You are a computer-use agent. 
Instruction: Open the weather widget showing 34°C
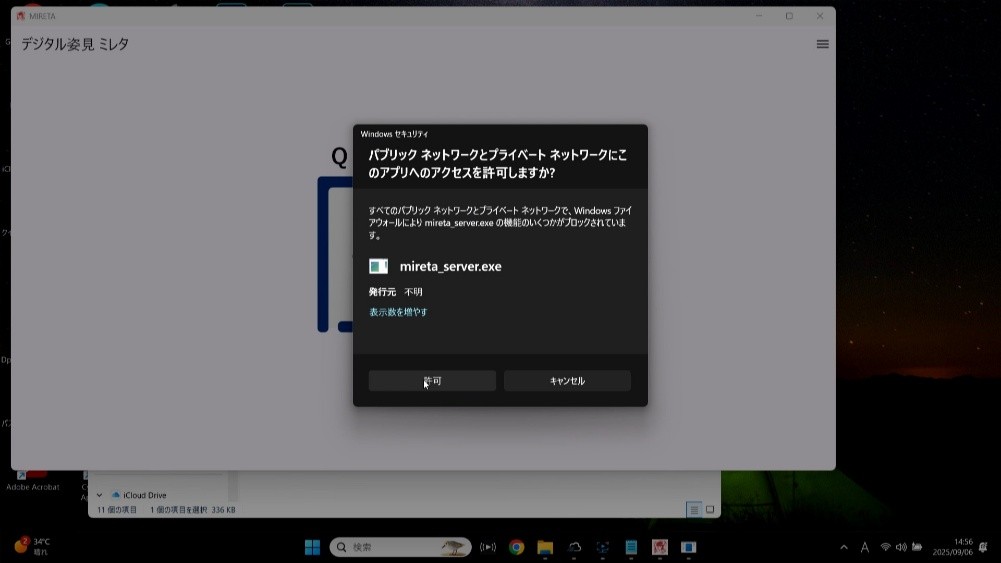pyautogui.click(x=32, y=546)
